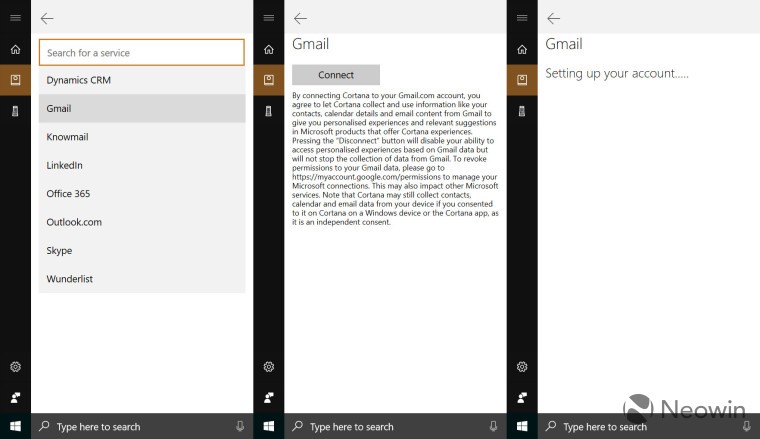This screenshot has height=439, width=760.
Task: Click the Feedback icon in the Gmail Connect panel sidebar
Action: point(269,397)
